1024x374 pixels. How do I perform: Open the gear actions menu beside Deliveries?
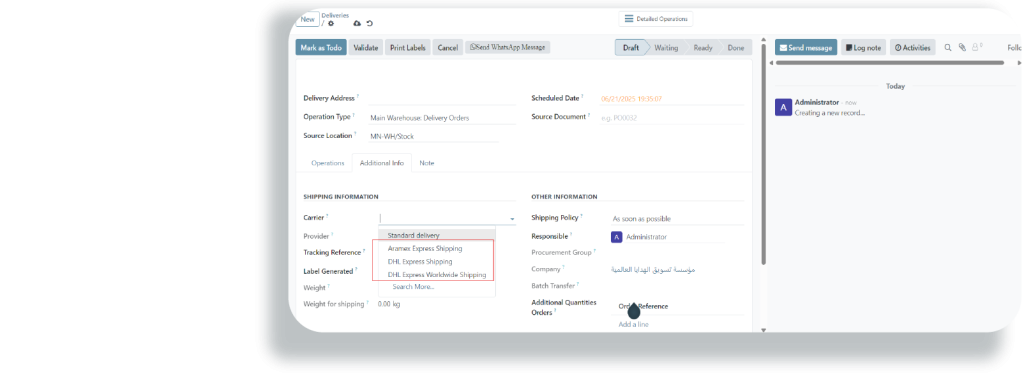(331, 23)
